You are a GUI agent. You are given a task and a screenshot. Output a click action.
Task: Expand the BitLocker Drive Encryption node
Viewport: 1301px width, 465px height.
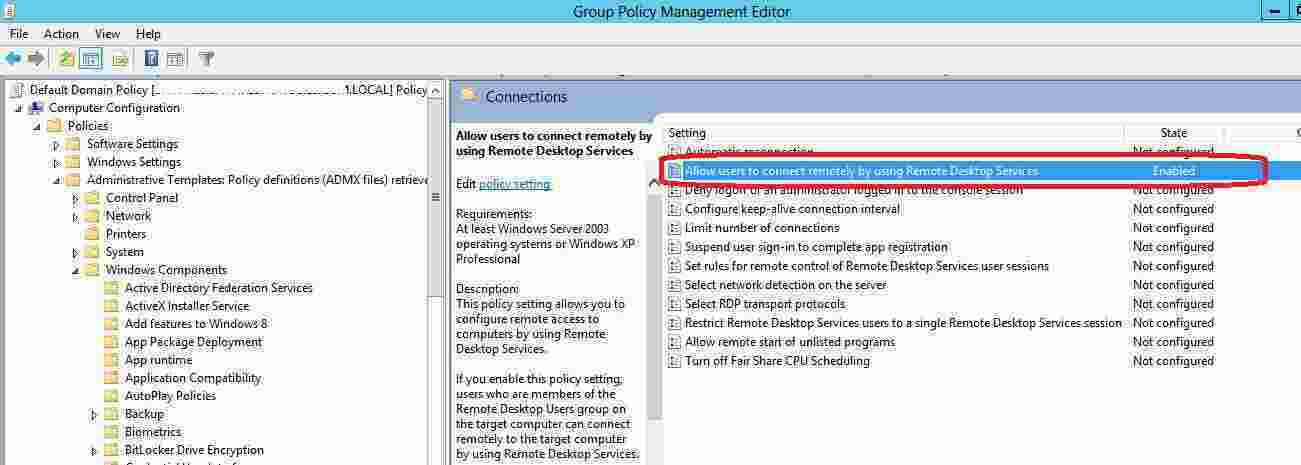point(94,451)
